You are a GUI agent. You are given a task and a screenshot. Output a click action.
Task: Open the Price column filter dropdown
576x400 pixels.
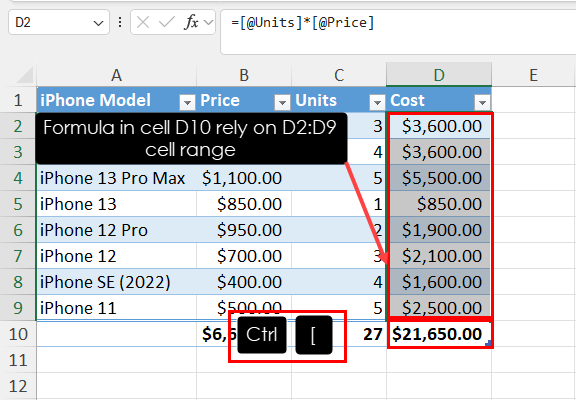click(x=282, y=102)
